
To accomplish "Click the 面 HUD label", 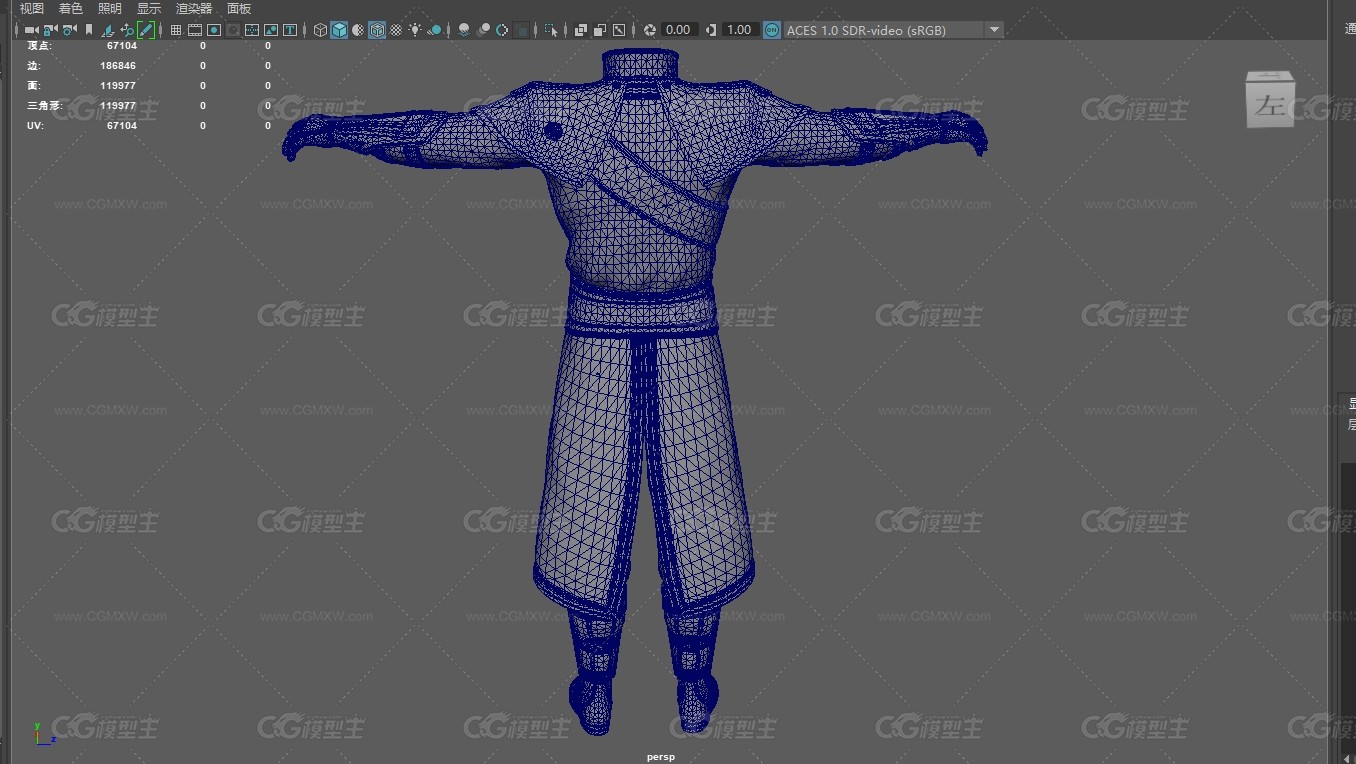I will [33, 85].
